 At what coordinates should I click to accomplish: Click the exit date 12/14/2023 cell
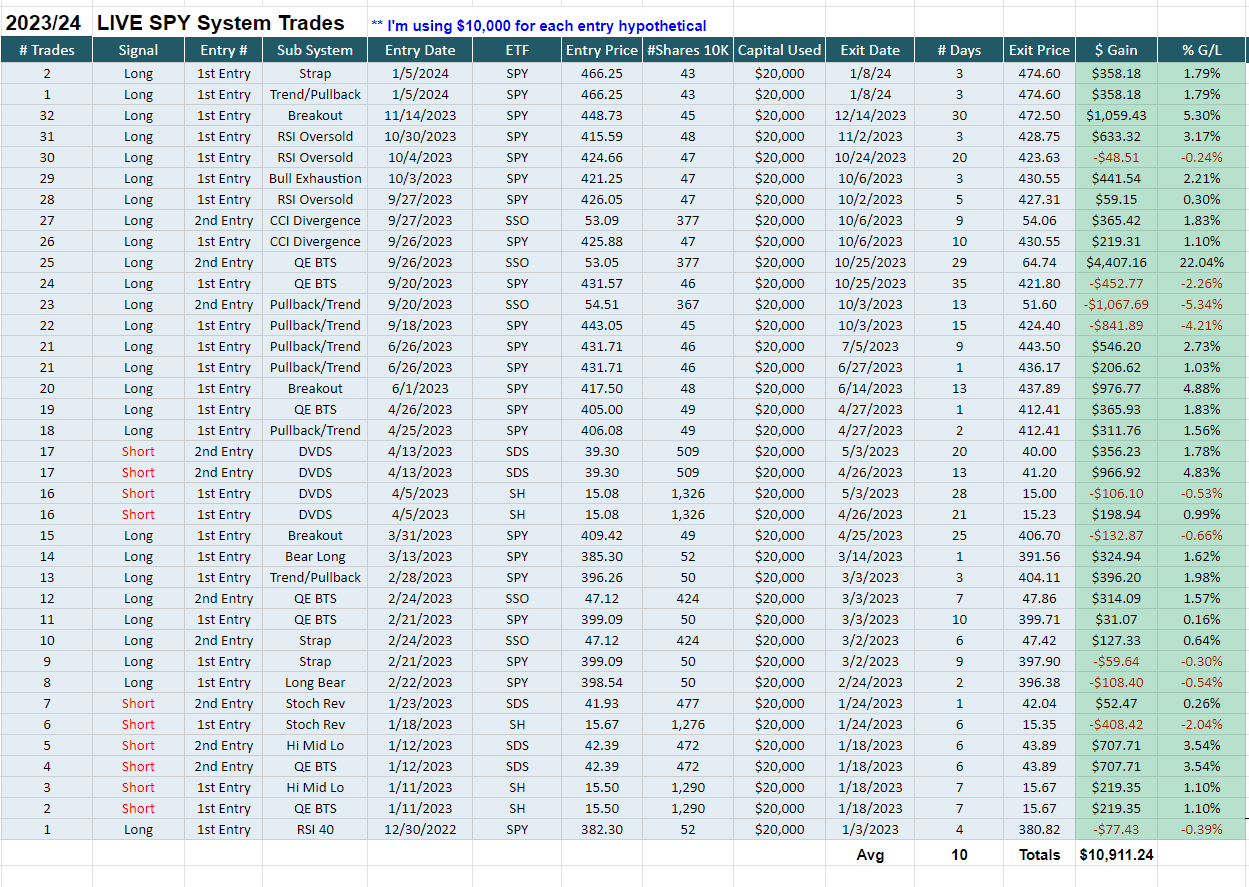[x=870, y=115]
